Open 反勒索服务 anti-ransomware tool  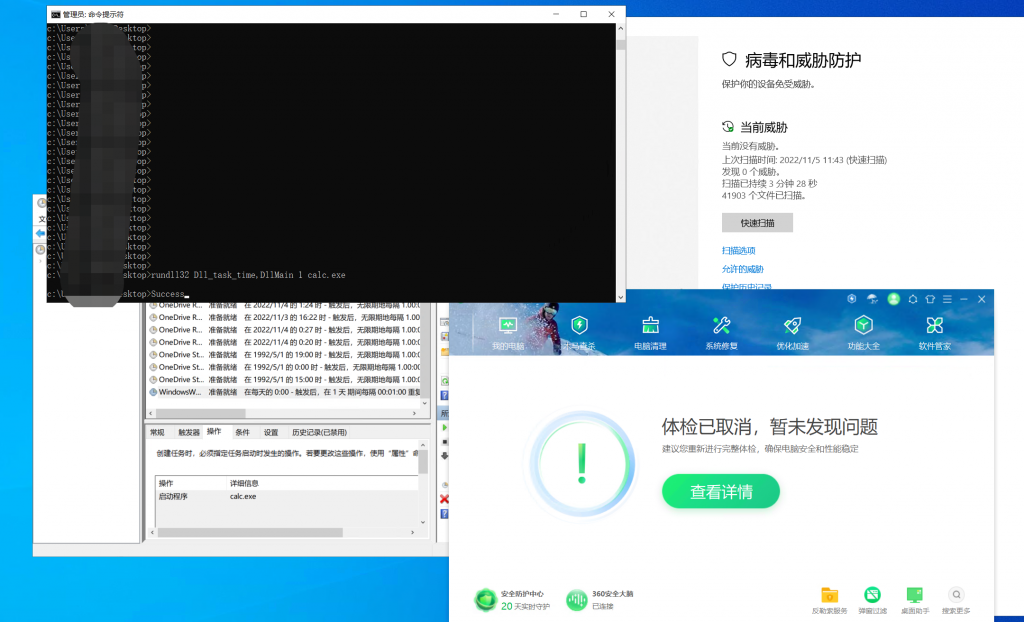(x=829, y=600)
